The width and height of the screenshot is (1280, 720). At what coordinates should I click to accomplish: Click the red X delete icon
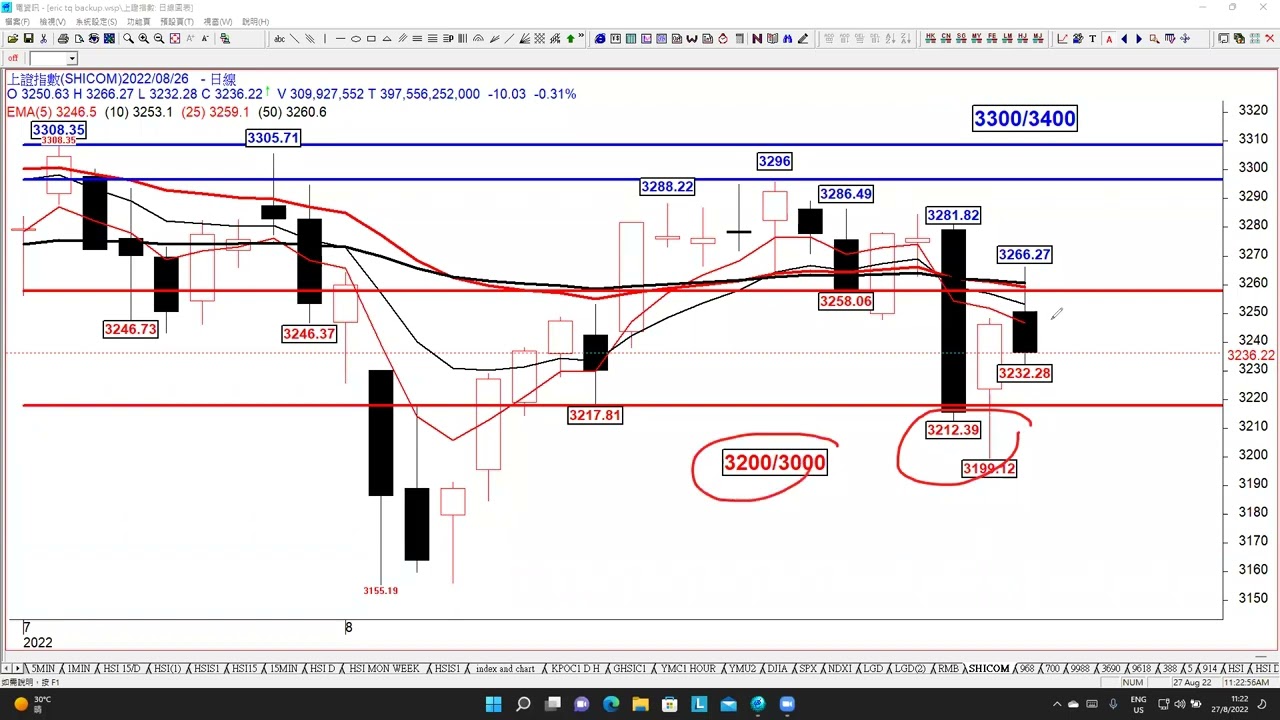click(x=1269, y=39)
